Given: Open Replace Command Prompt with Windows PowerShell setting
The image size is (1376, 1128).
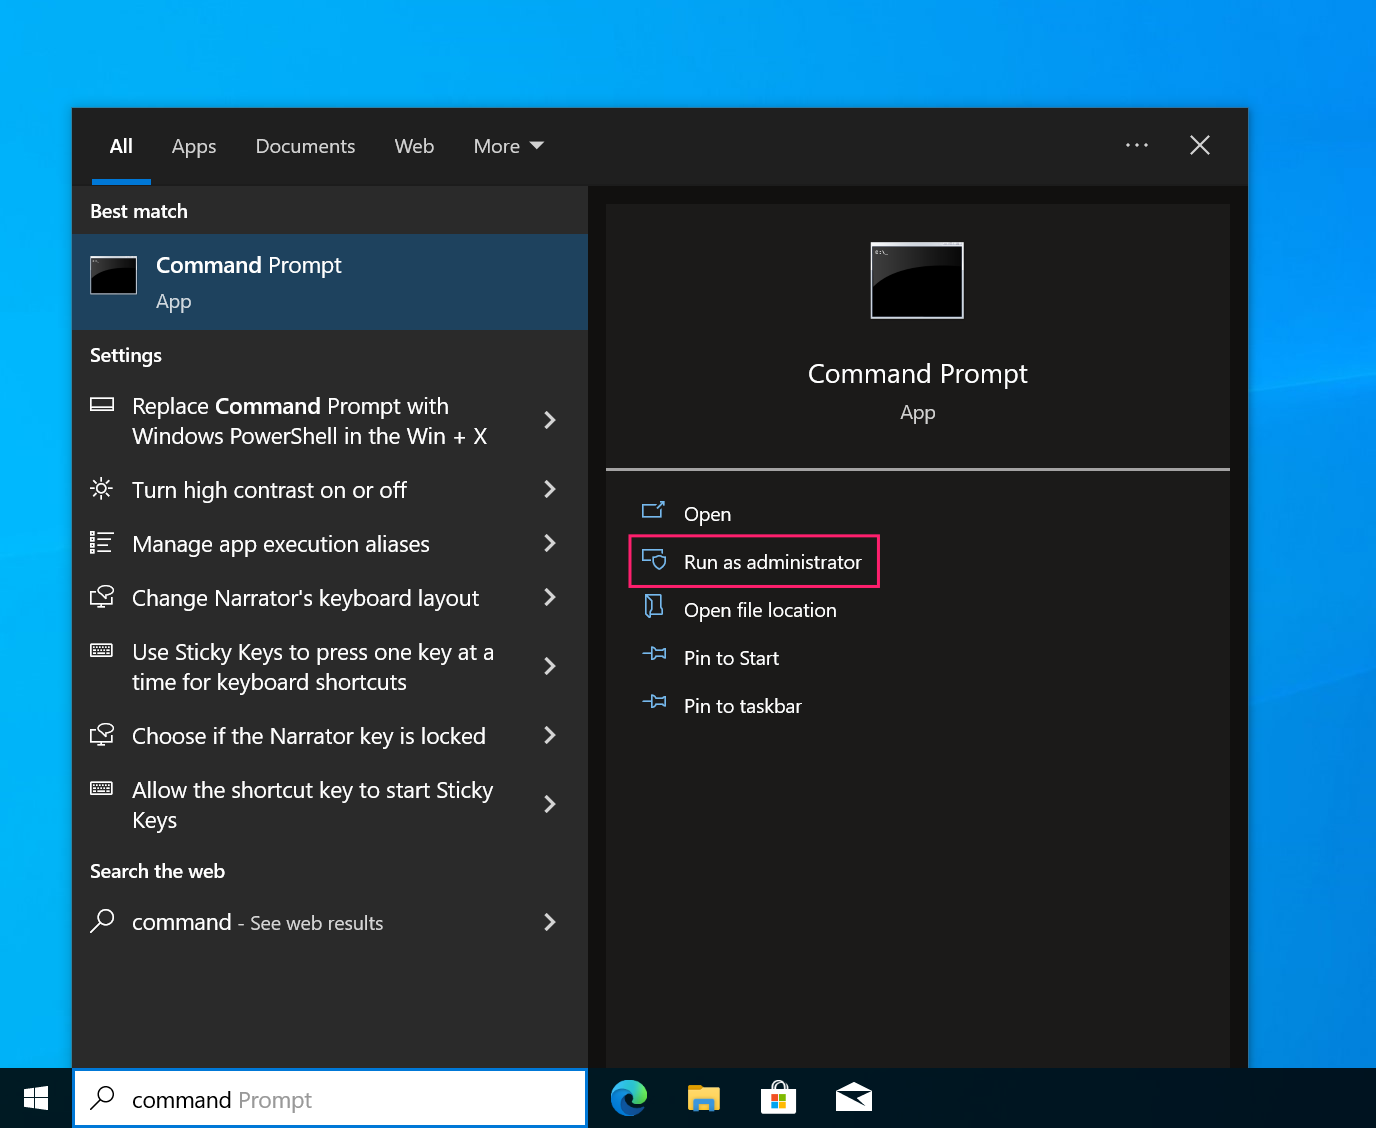Looking at the screenshot, I should click(330, 421).
